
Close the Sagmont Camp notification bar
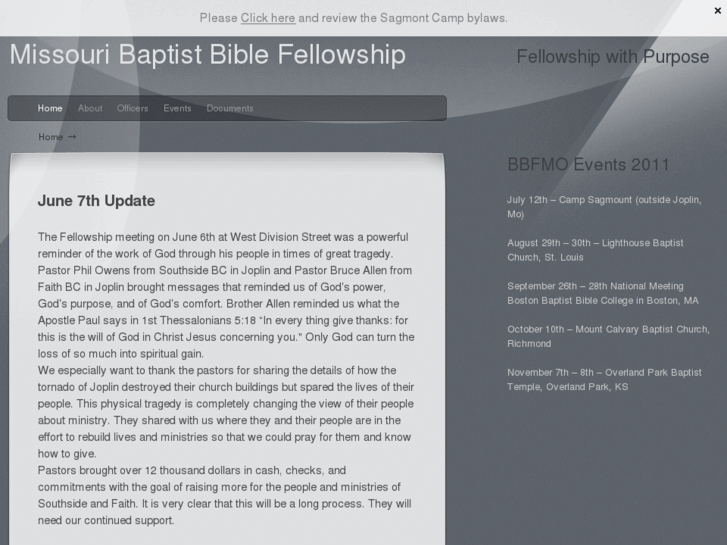point(716,9)
